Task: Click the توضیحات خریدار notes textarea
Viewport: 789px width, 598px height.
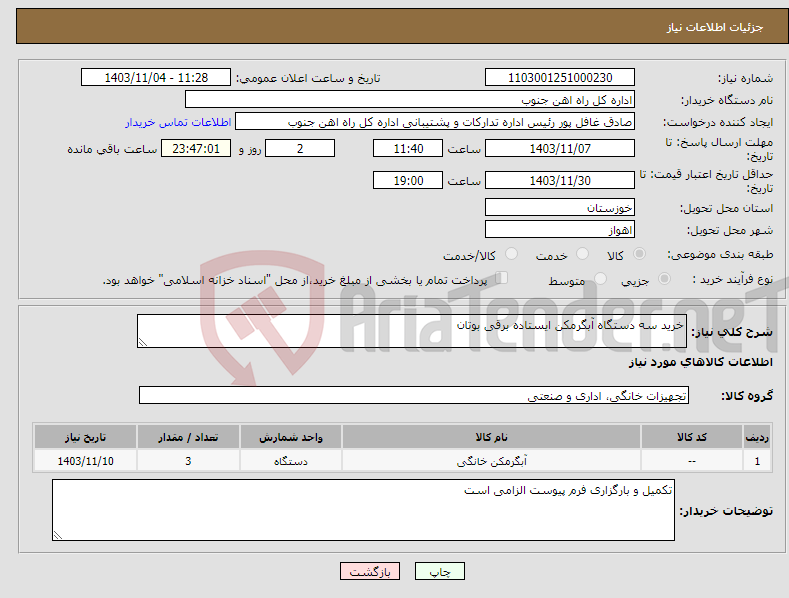Action: pos(363,510)
